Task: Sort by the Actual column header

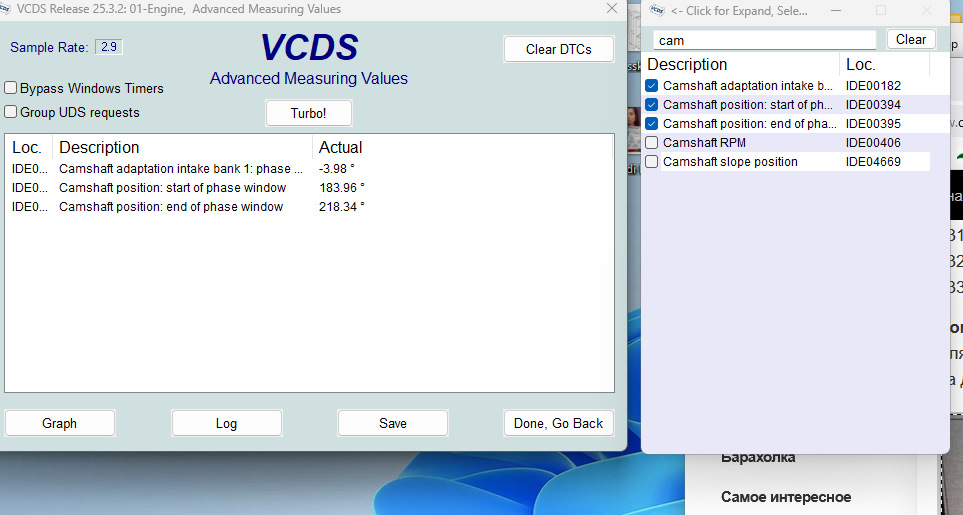Action: 340,147
